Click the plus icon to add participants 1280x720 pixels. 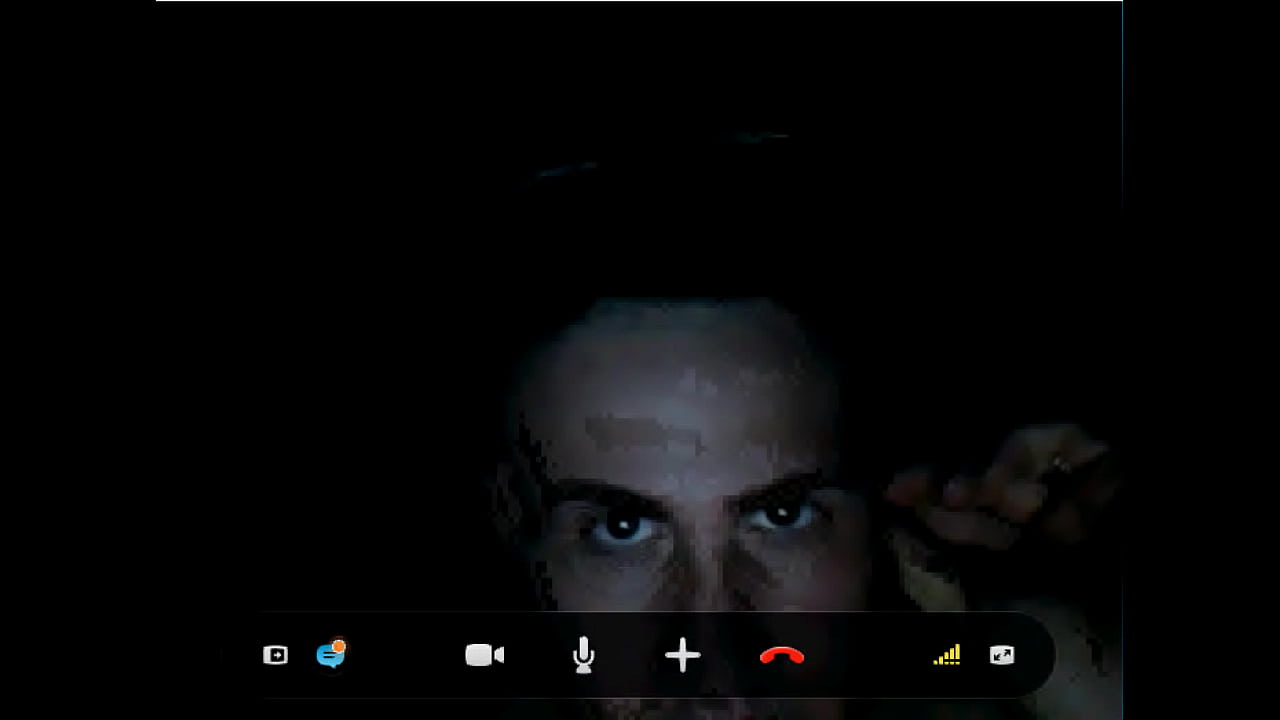coord(683,656)
